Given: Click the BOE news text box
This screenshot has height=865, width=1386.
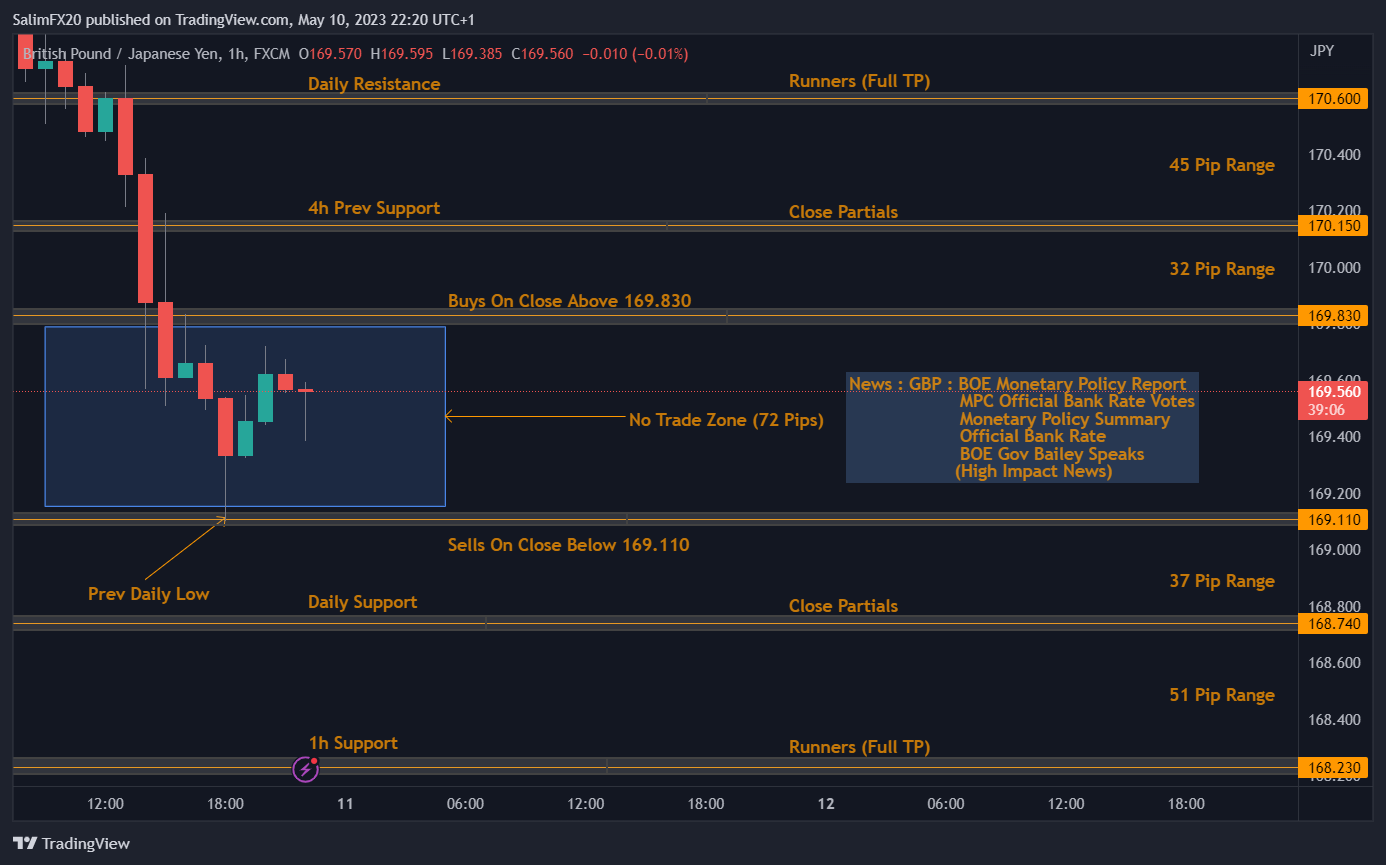Looking at the screenshot, I should click(x=1021, y=428).
